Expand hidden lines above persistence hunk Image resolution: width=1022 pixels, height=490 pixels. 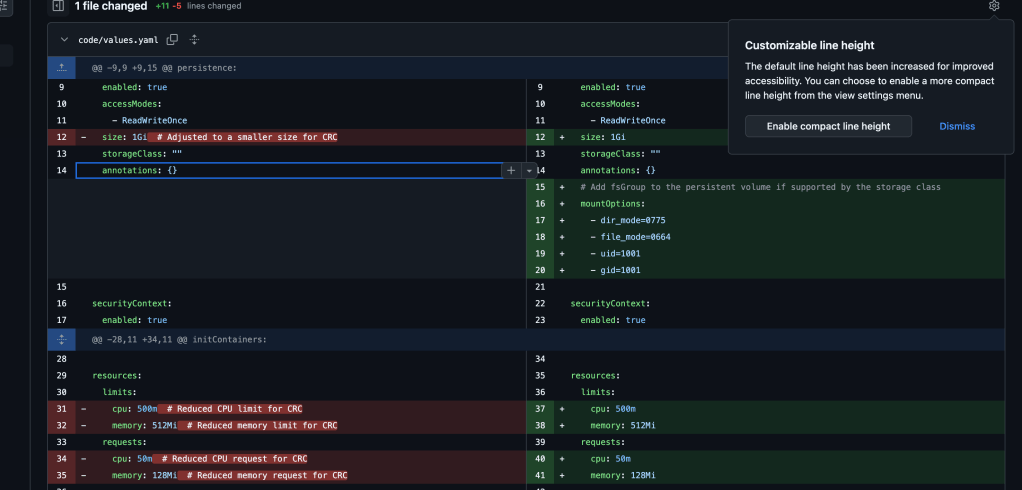click(61, 67)
